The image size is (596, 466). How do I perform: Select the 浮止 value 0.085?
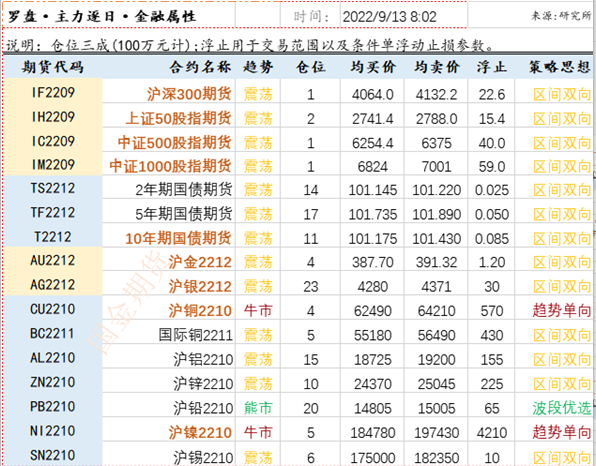(x=492, y=239)
